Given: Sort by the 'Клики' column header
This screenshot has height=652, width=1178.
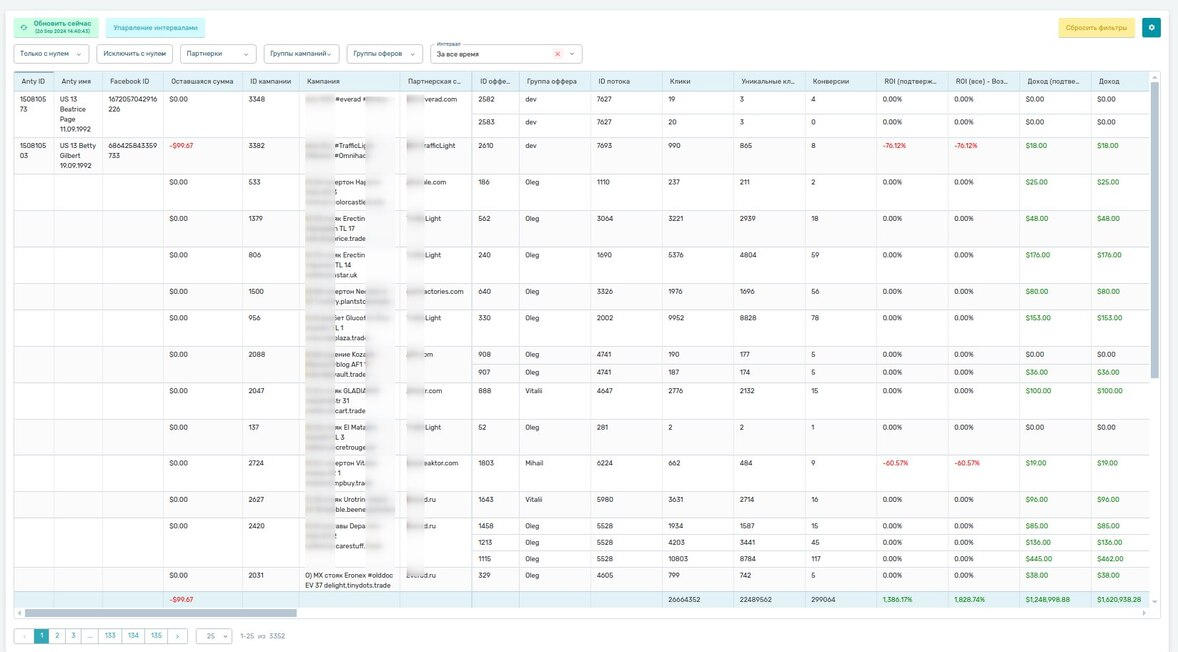Looking at the screenshot, I should pyautogui.click(x=681, y=81).
